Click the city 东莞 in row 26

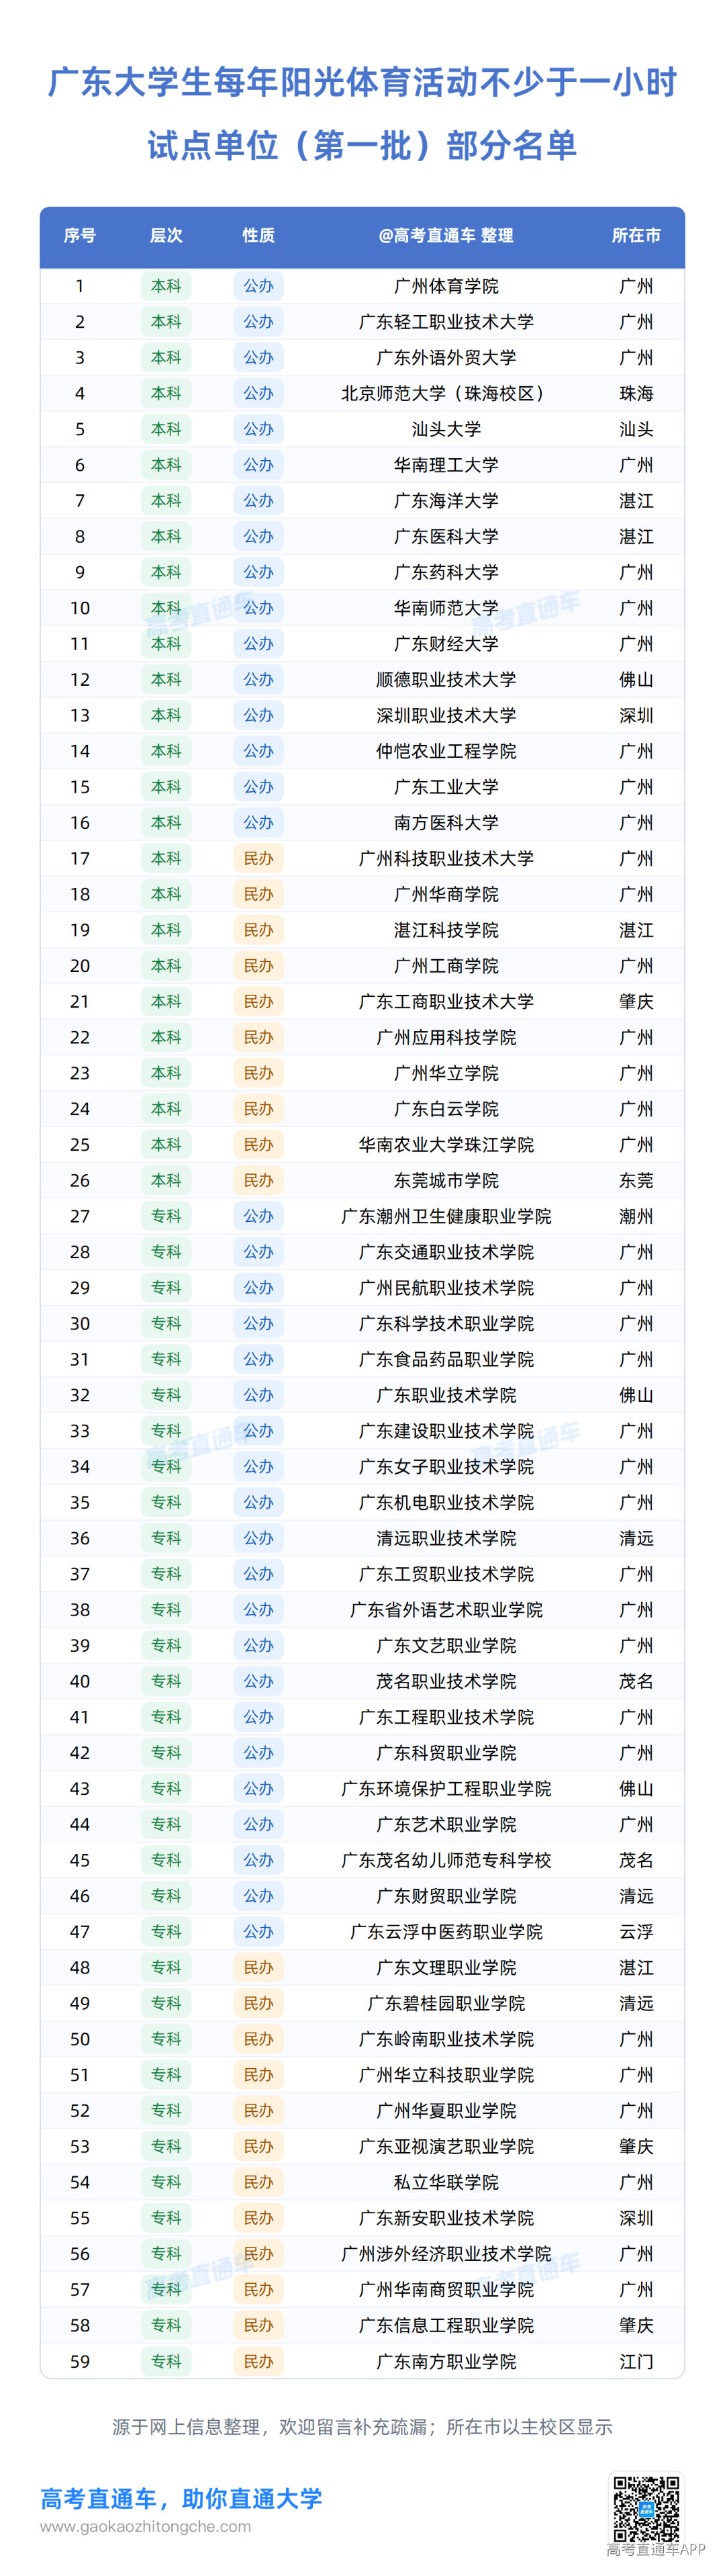pyautogui.click(x=637, y=1180)
